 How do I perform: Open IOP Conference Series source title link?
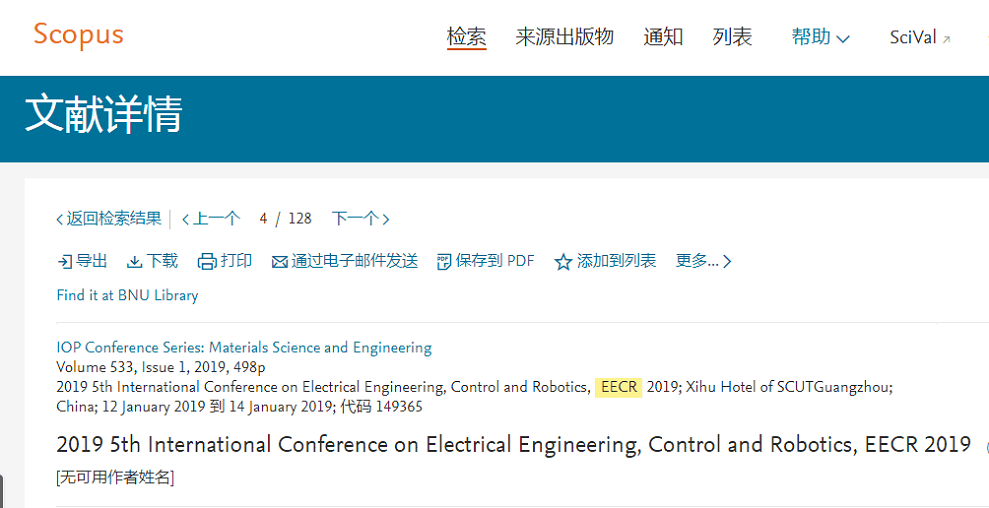(244, 348)
